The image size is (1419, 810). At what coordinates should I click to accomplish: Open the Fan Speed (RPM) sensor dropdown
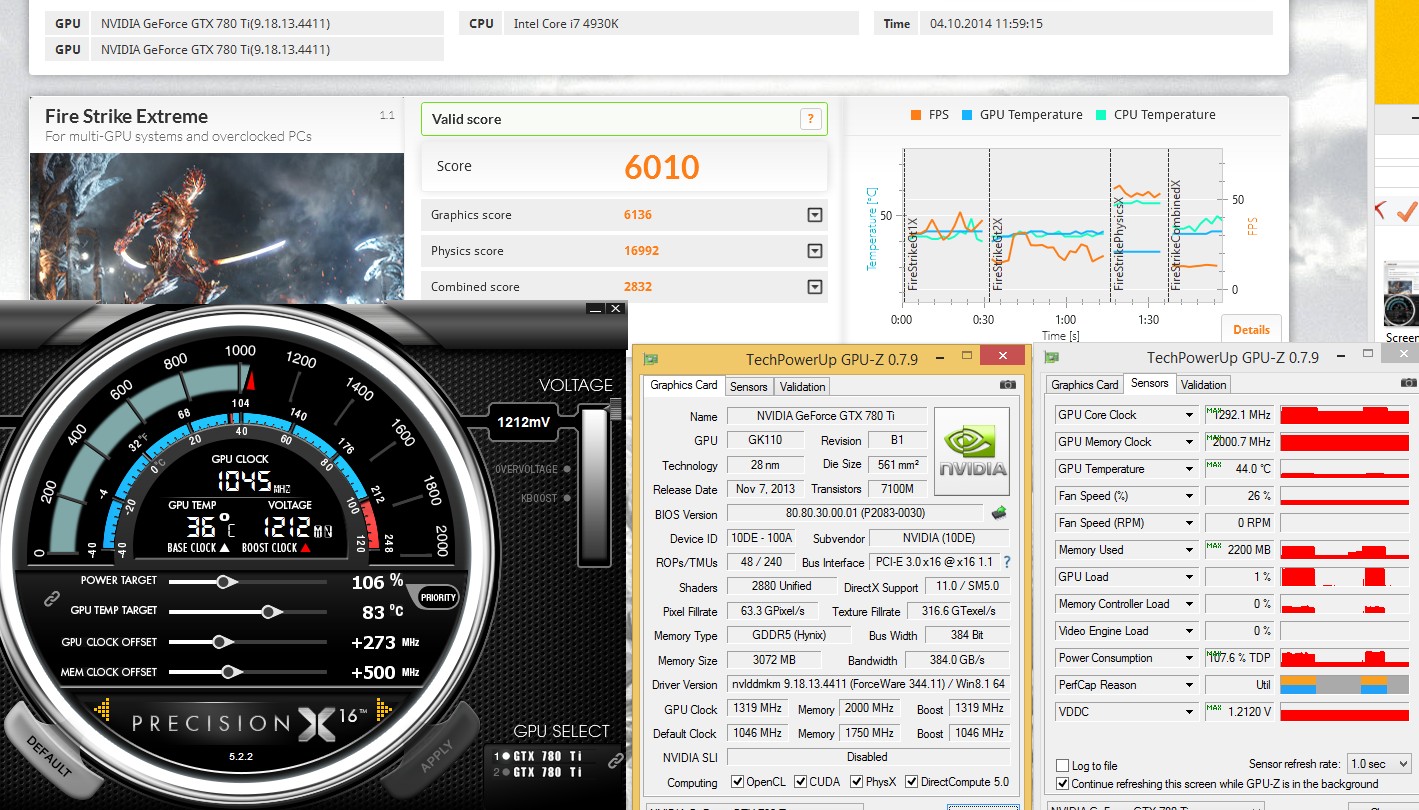(1189, 523)
